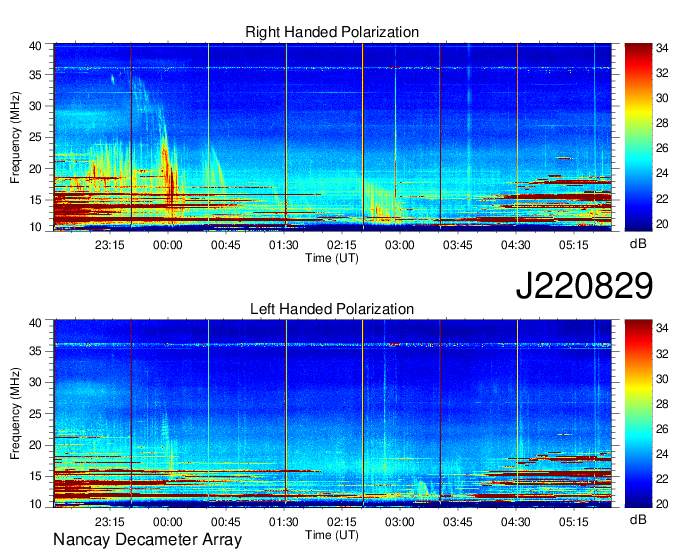The width and height of the screenshot is (680, 552).
Task: Click the 03:45 tick on Right Handed time axis
Action: tap(458, 245)
